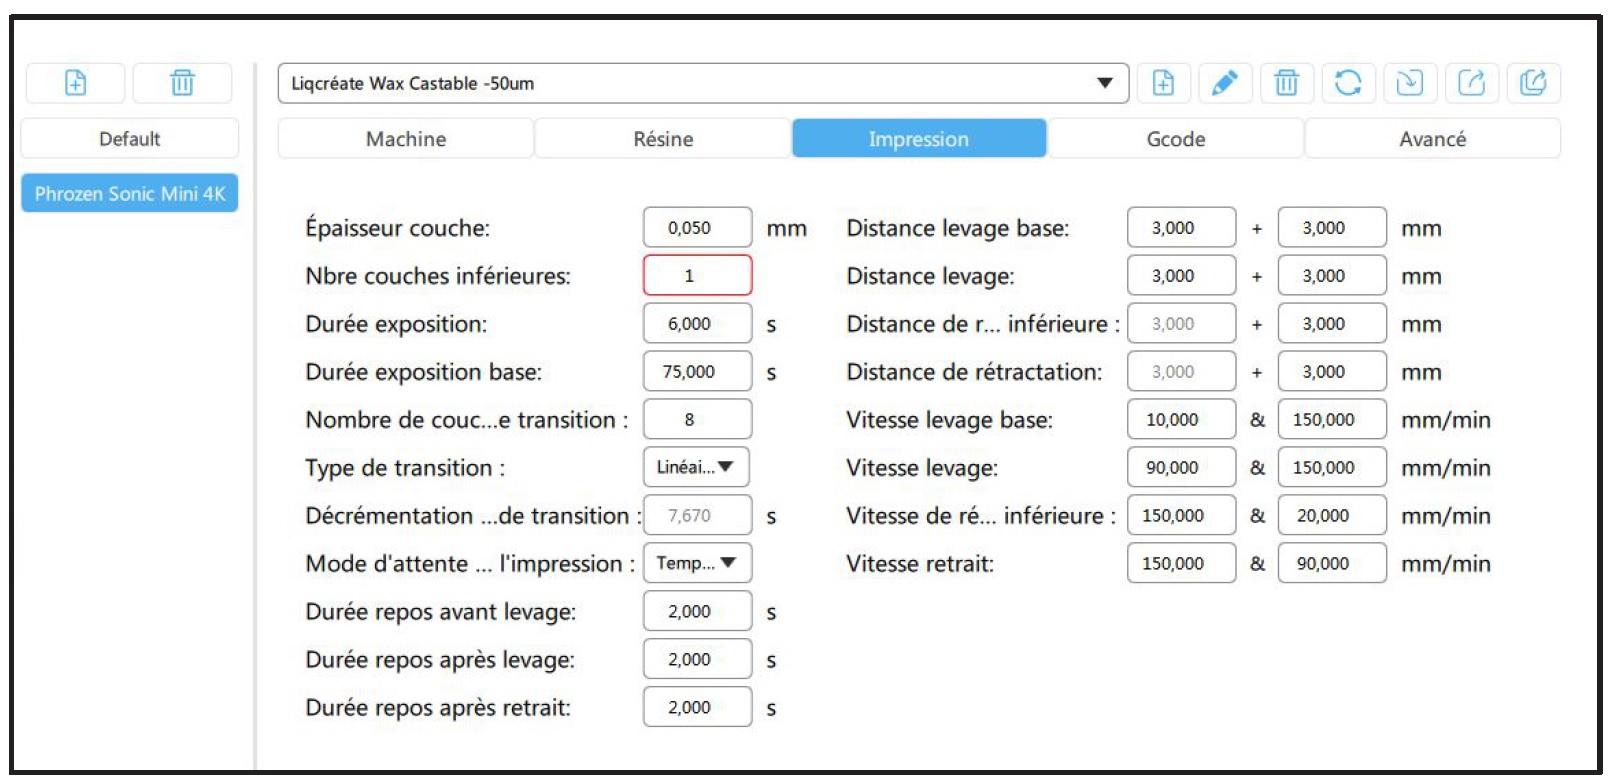Open the Mode d'attente dropdown

pyautogui.click(x=697, y=563)
